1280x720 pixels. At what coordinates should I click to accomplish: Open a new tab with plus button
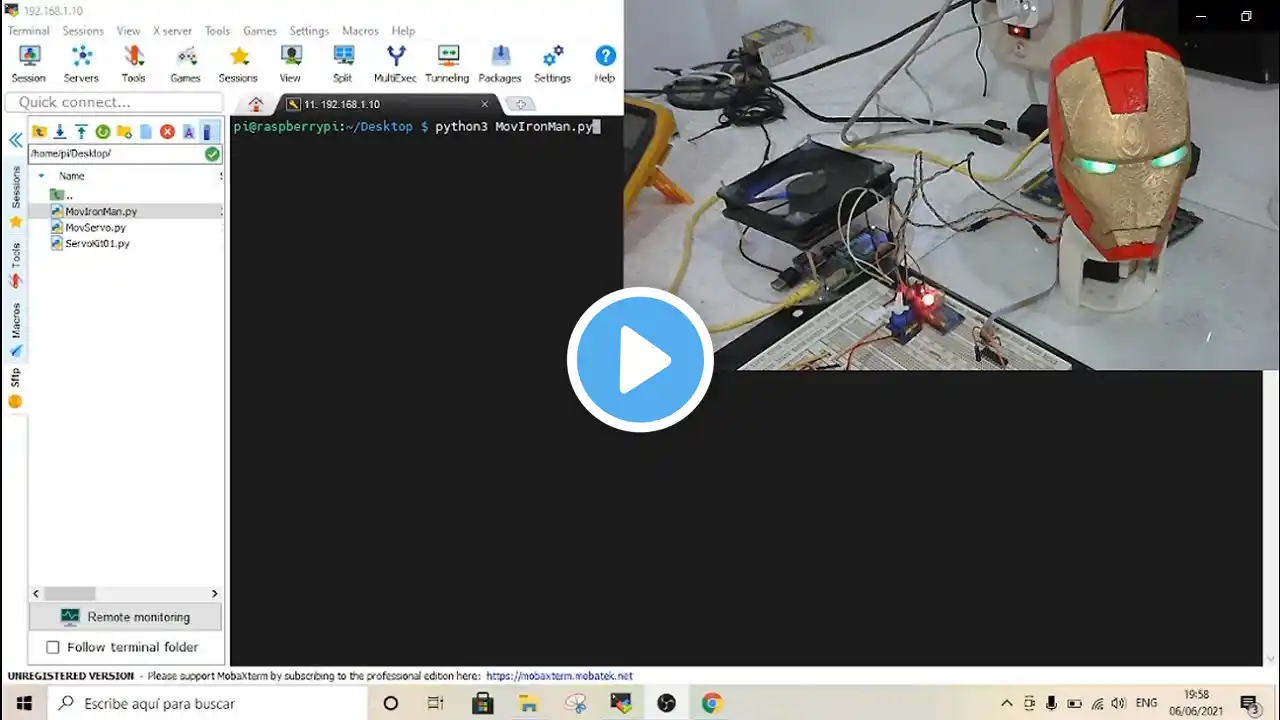coord(520,104)
